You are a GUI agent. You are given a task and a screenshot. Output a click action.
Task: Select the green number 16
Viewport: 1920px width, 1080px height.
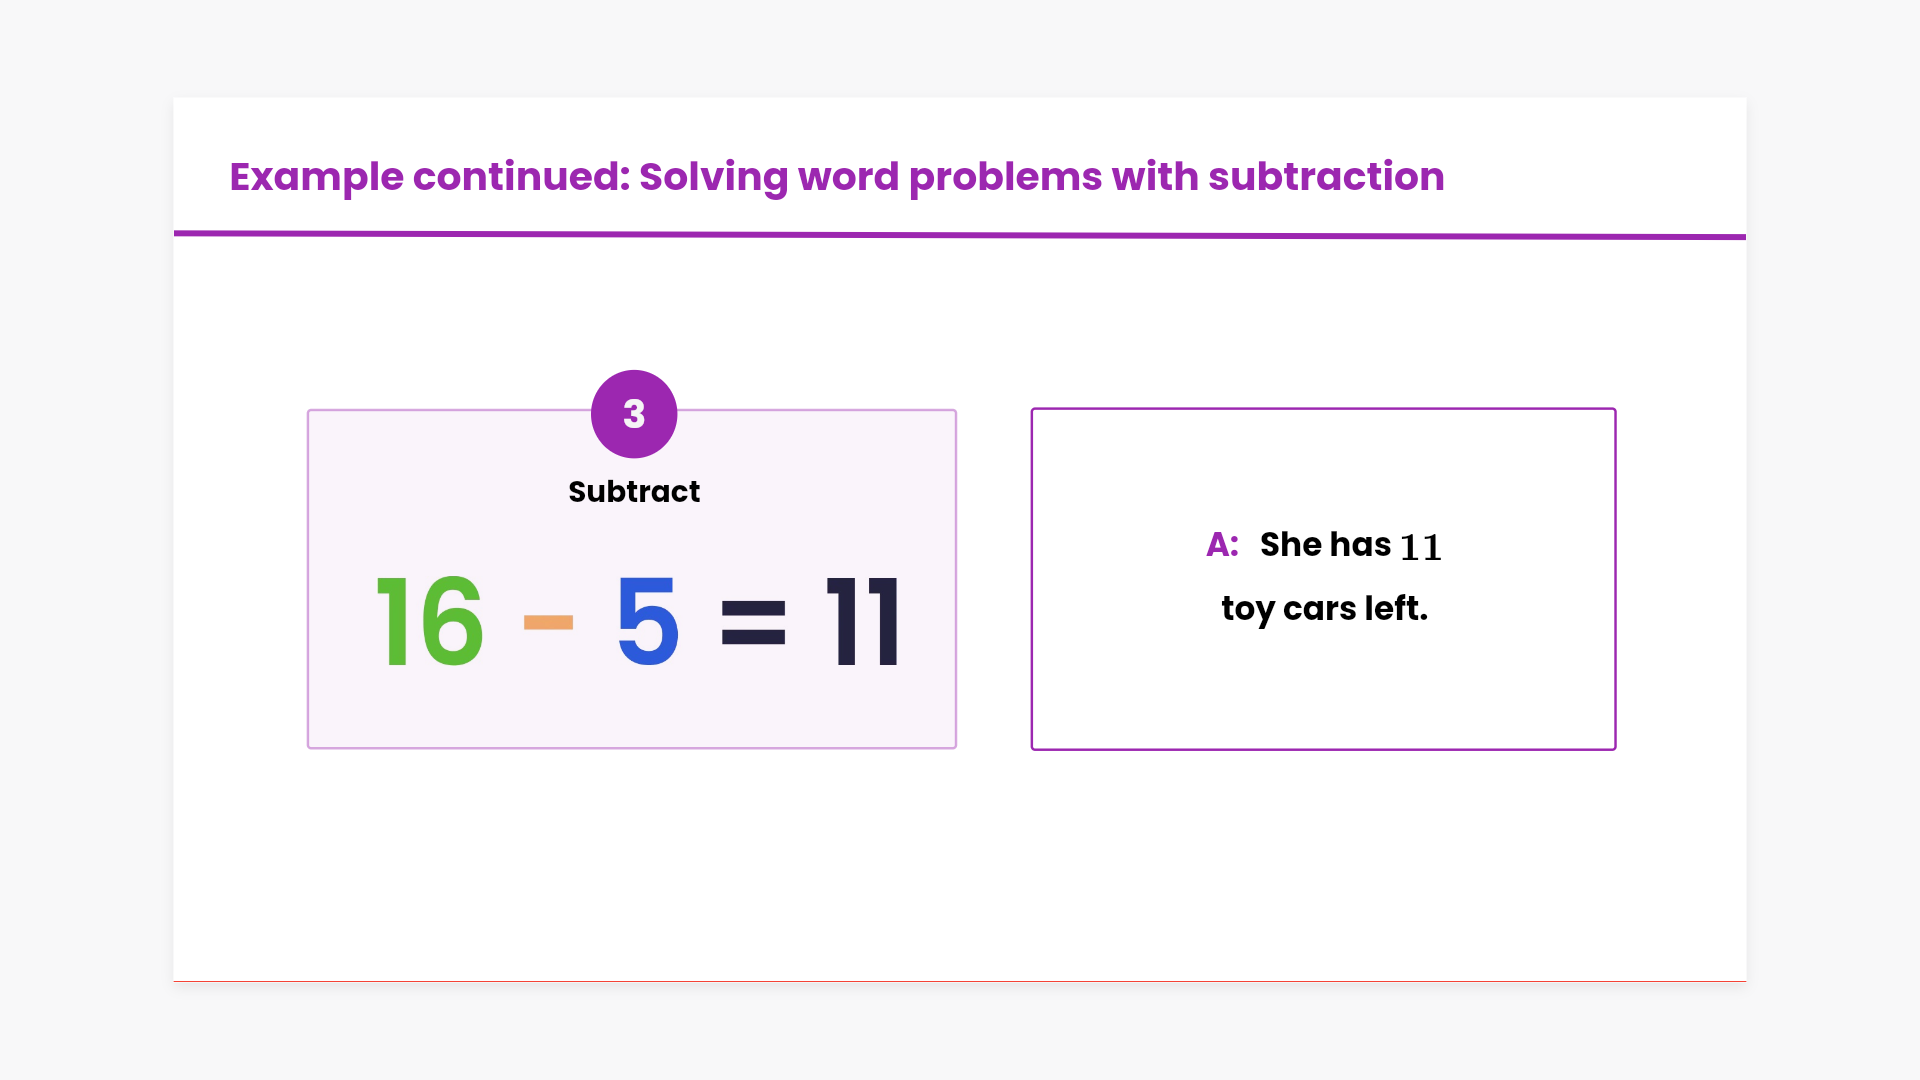click(430, 622)
